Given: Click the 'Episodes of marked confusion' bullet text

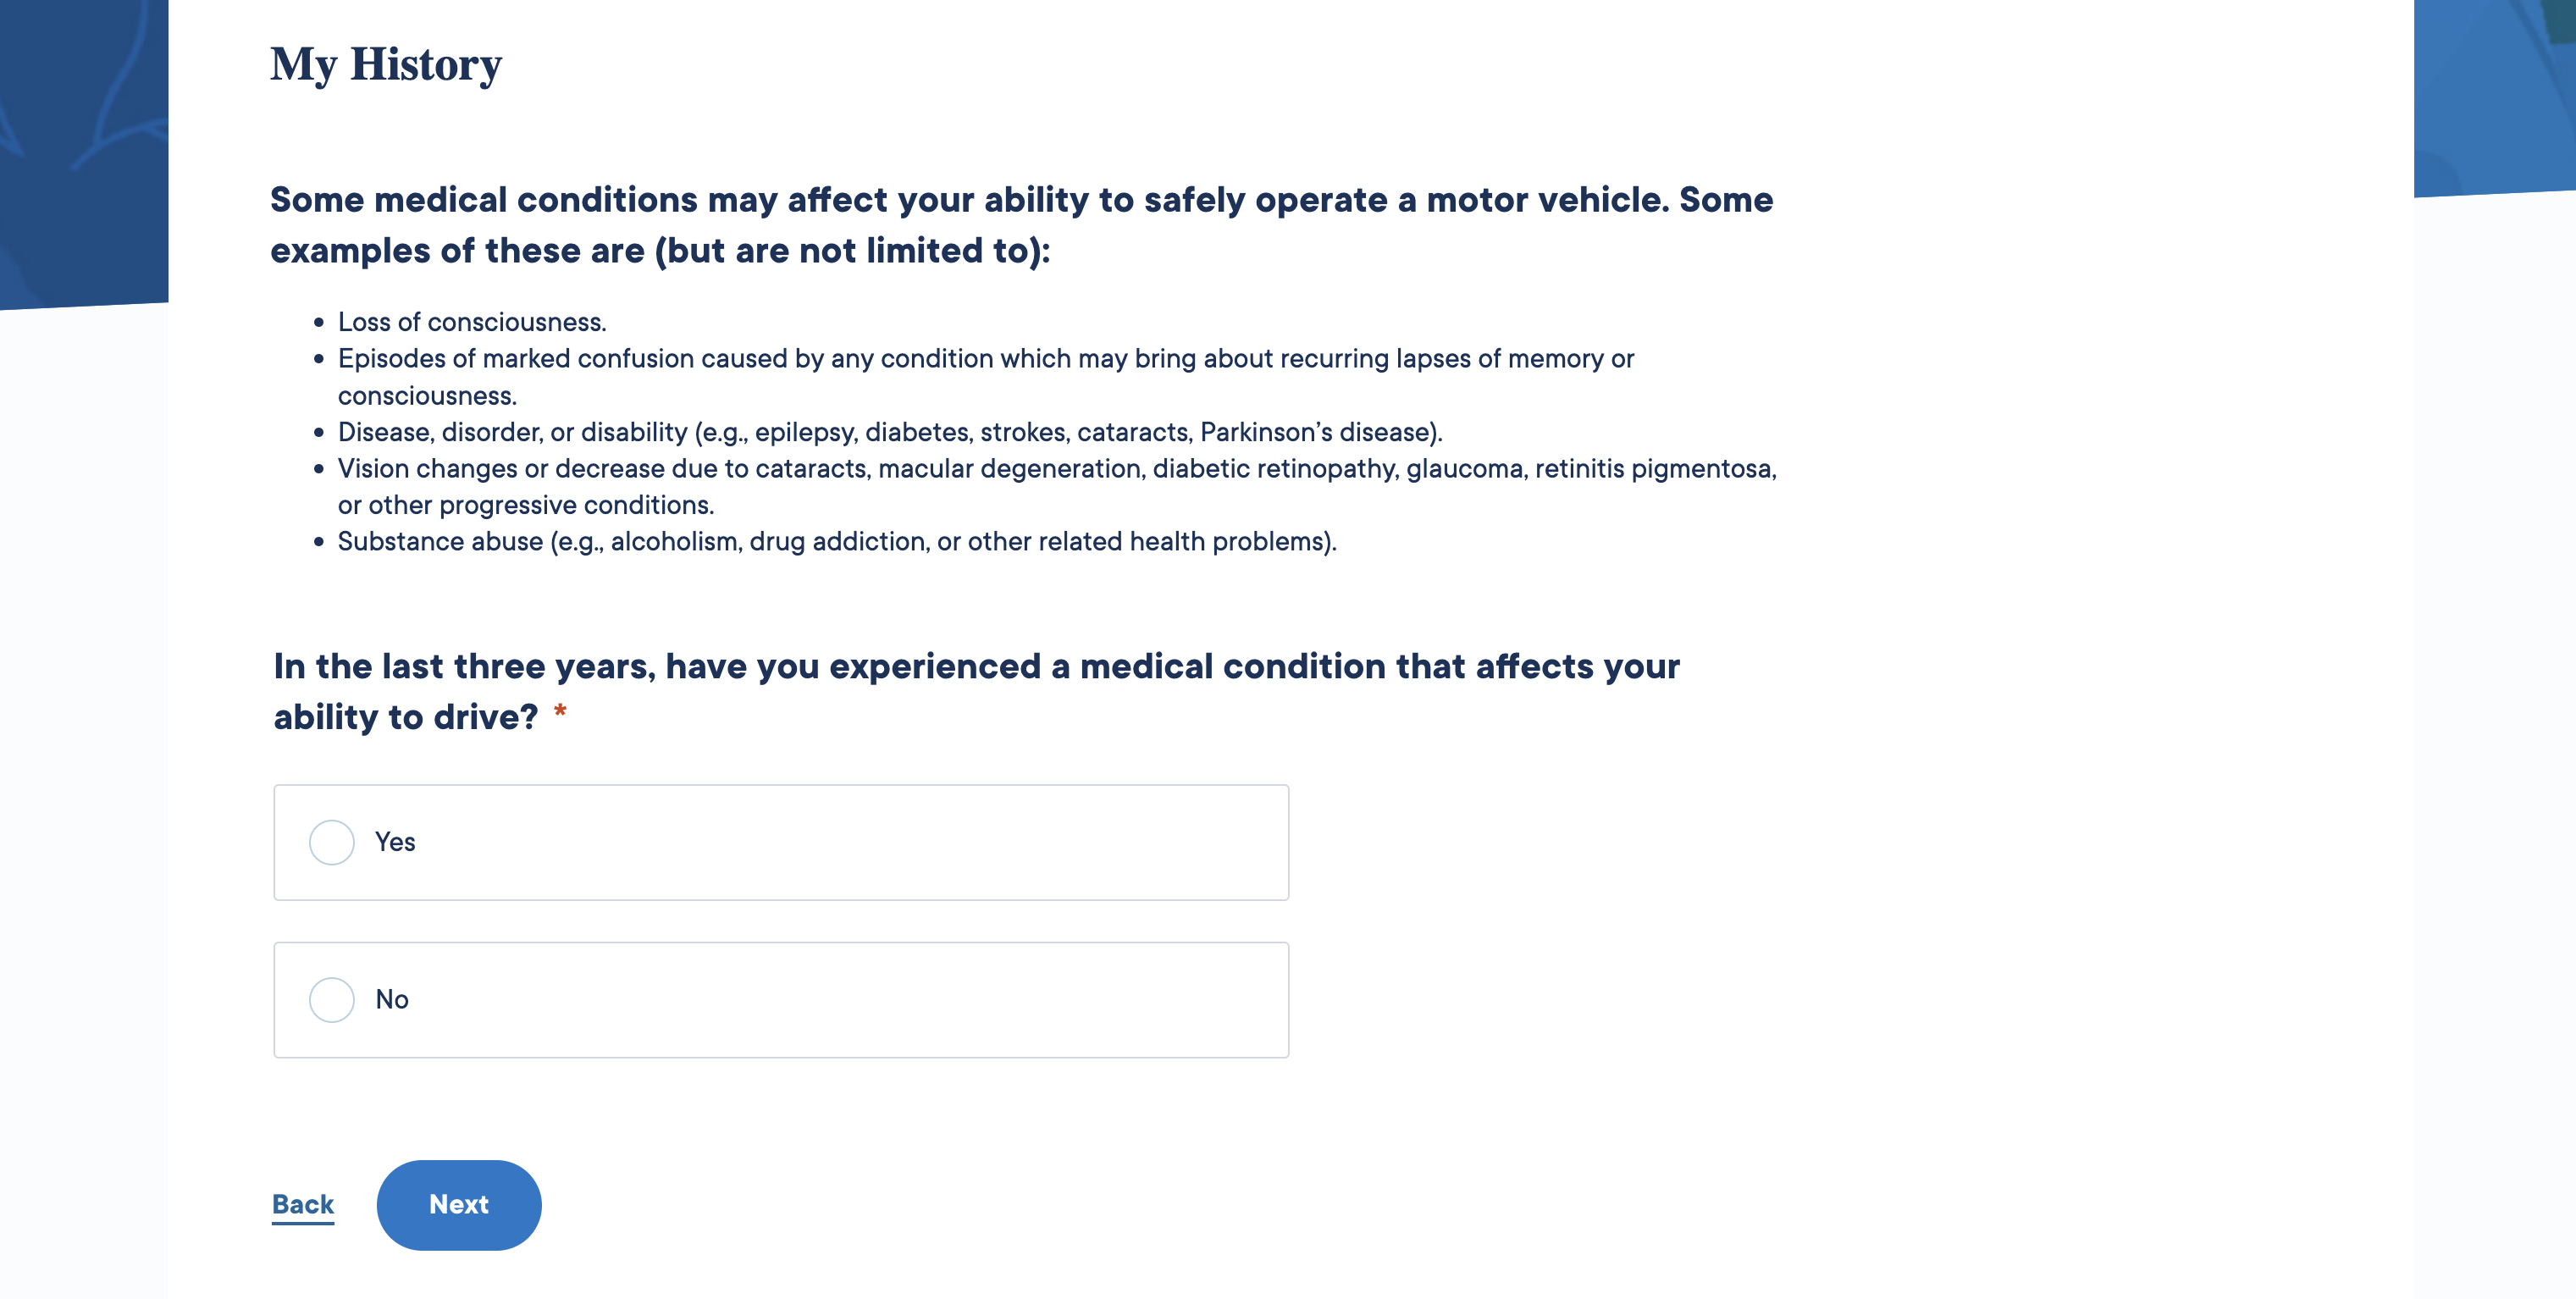Looking at the screenshot, I should point(986,377).
